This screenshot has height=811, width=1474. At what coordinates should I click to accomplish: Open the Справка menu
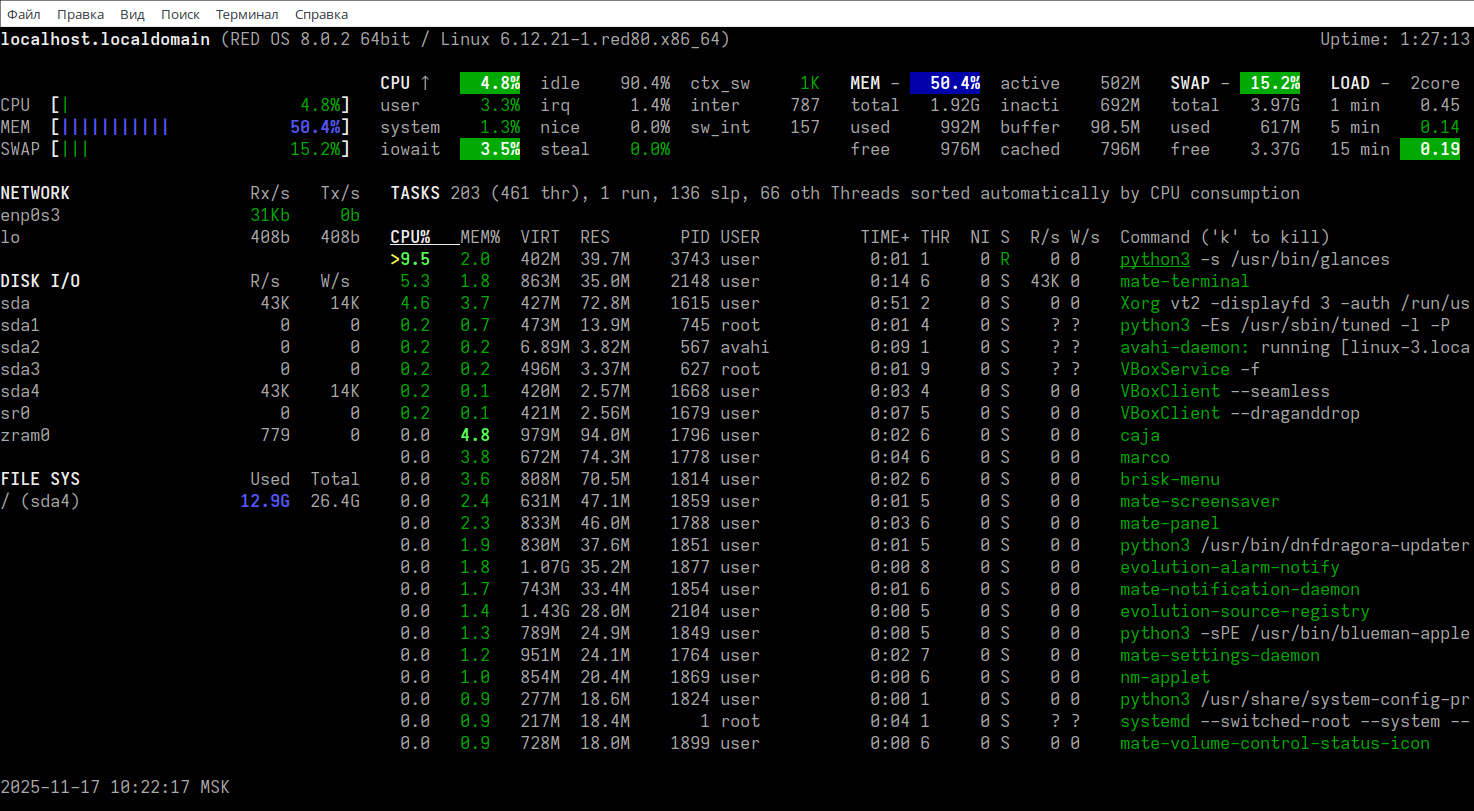point(322,14)
